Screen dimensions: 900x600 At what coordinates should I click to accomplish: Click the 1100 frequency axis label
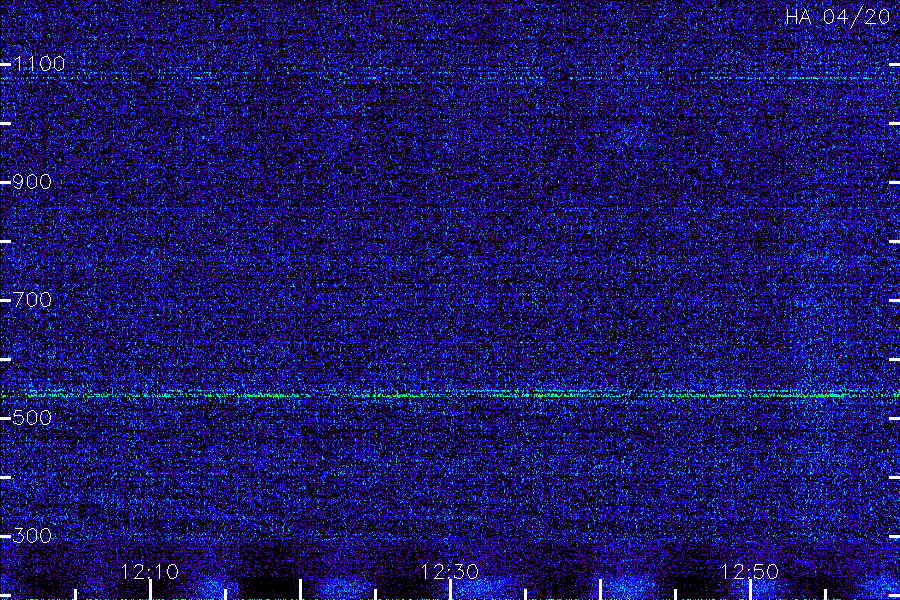39,64
